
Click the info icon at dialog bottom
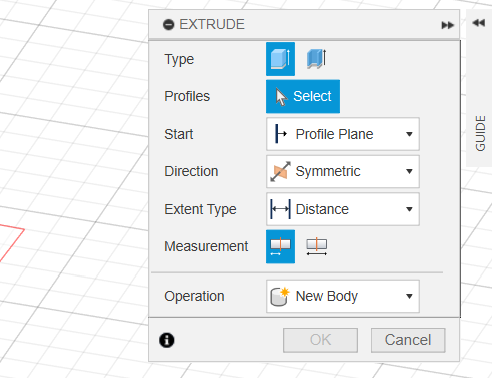click(167, 340)
